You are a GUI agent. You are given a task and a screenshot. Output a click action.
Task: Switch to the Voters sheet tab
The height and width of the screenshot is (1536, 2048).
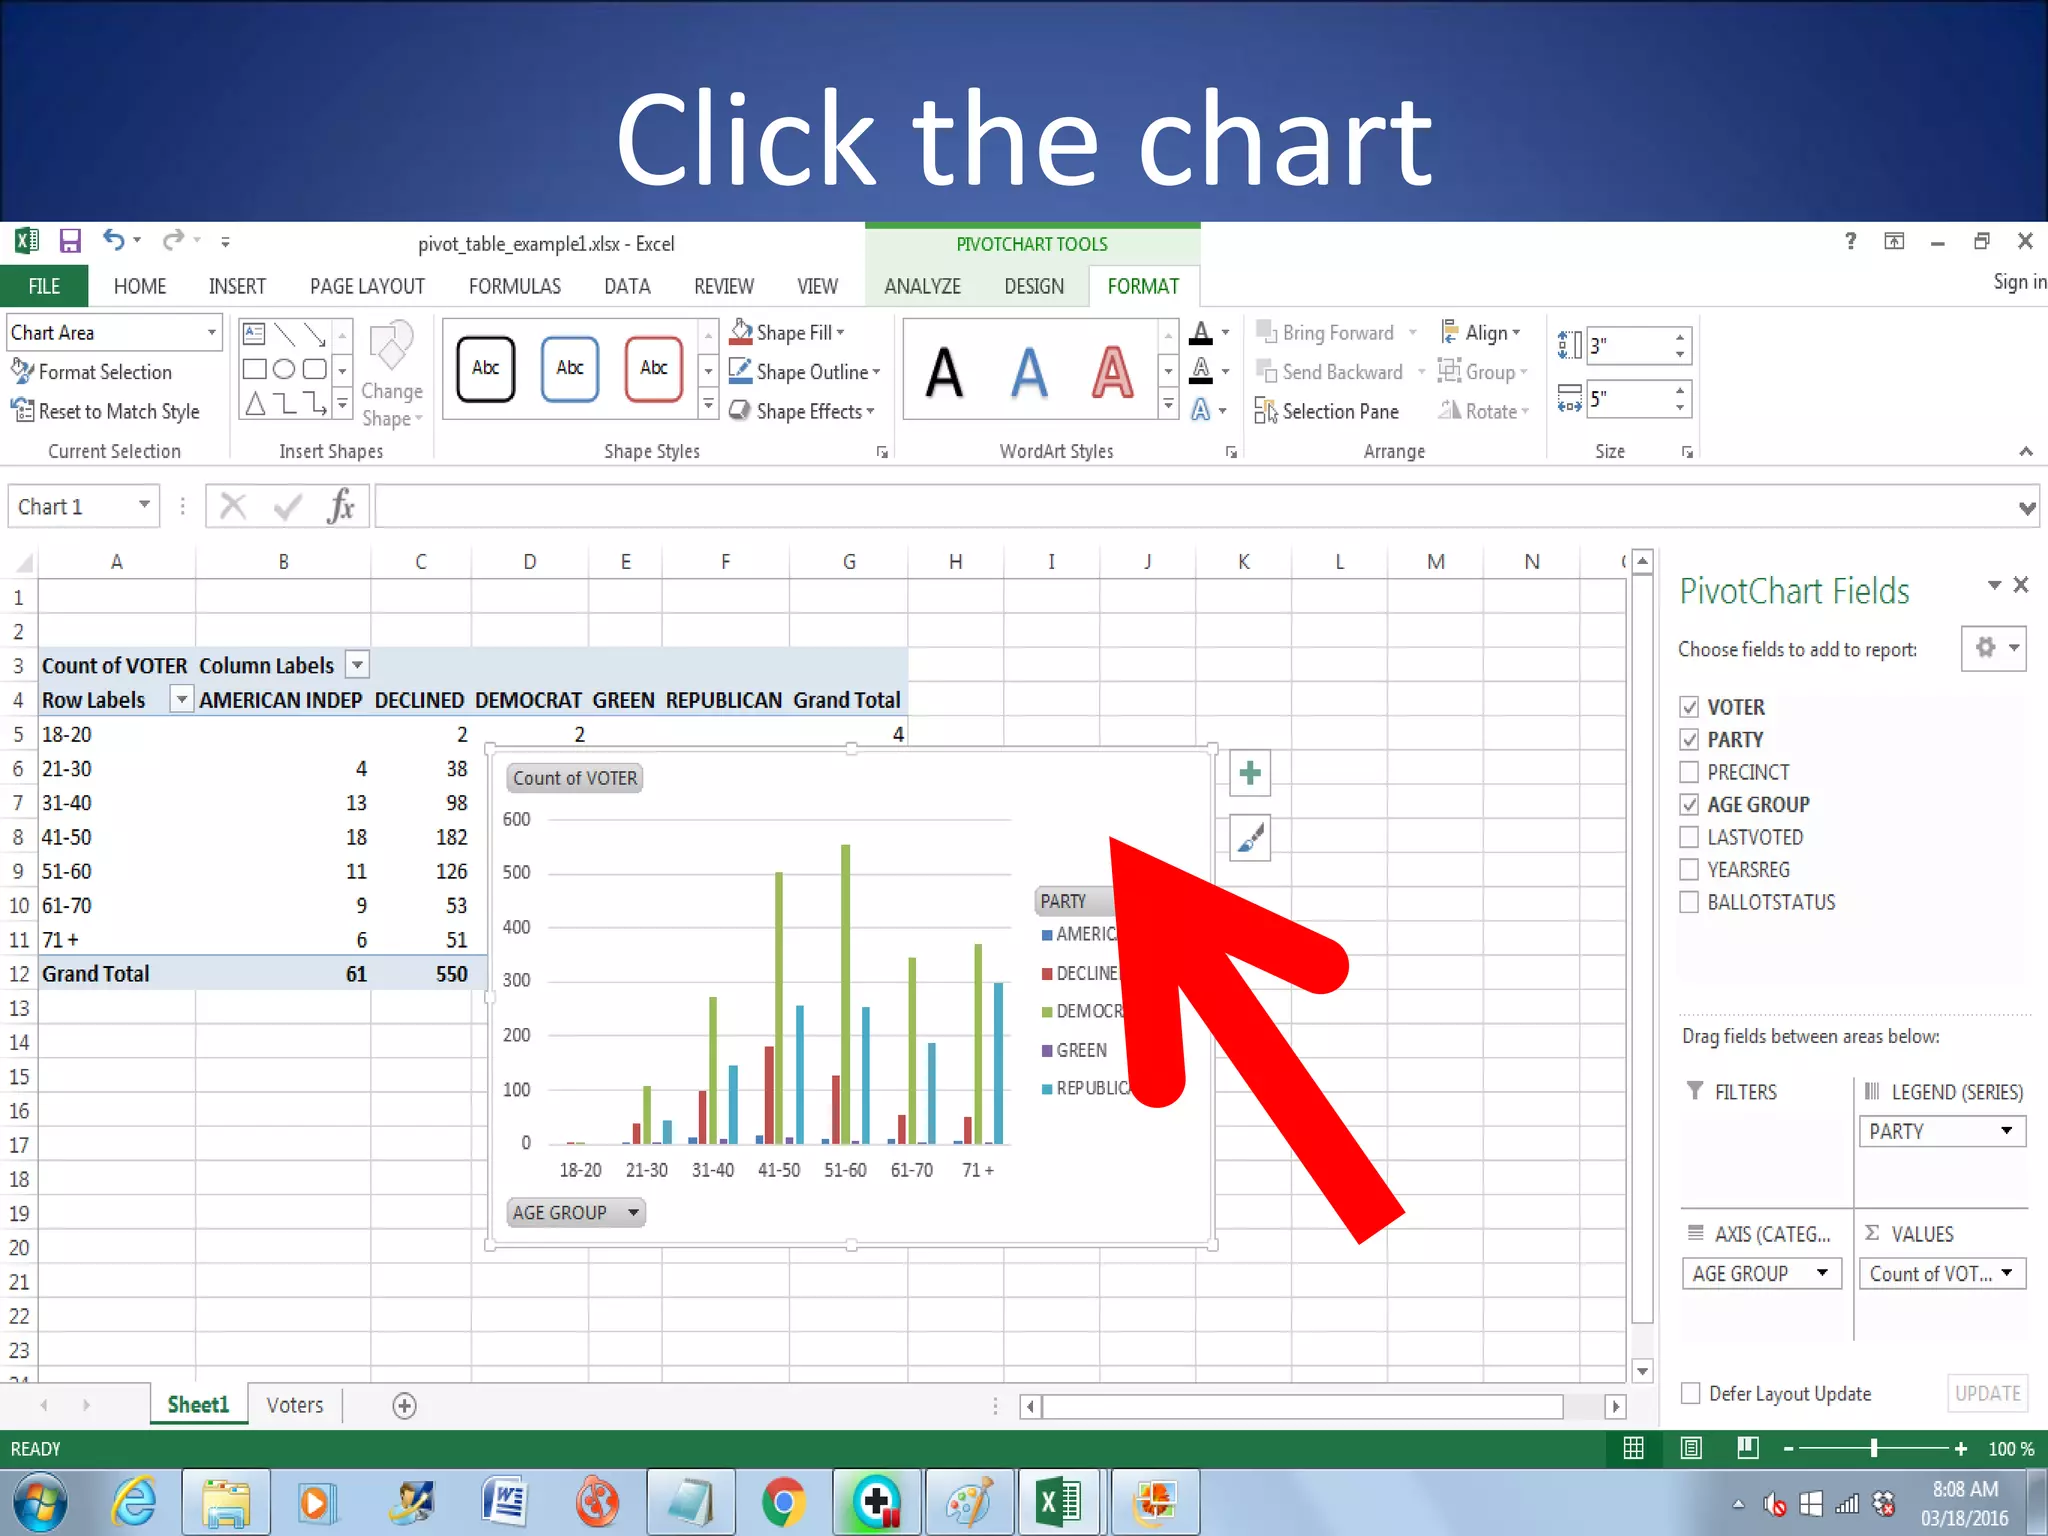click(295, 1405)
